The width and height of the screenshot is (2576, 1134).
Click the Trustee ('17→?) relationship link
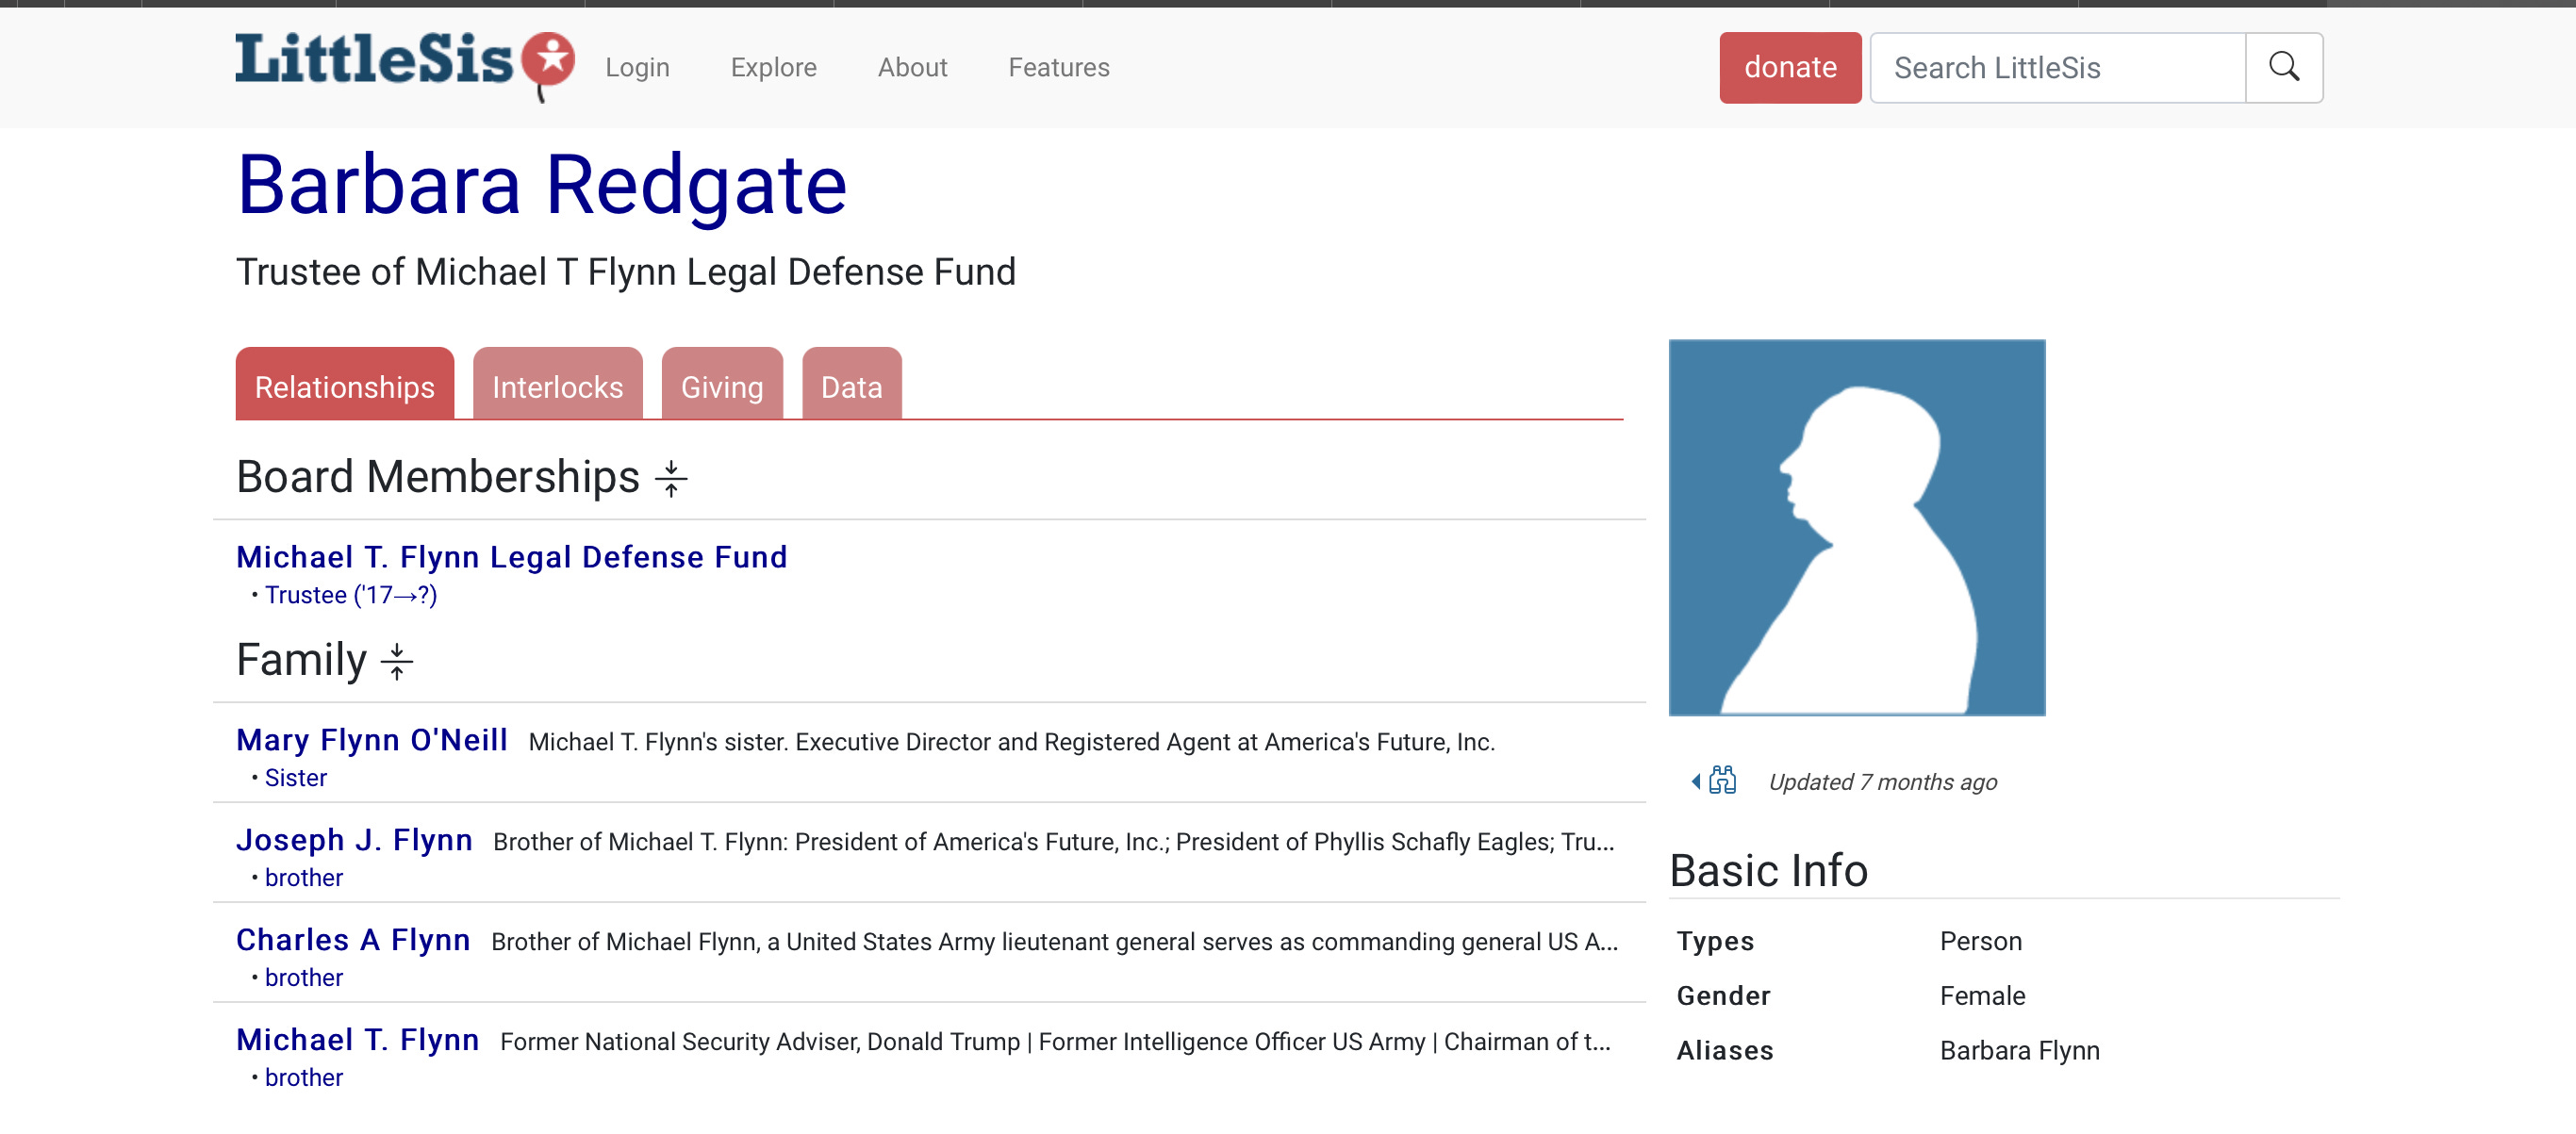[350, 595]
